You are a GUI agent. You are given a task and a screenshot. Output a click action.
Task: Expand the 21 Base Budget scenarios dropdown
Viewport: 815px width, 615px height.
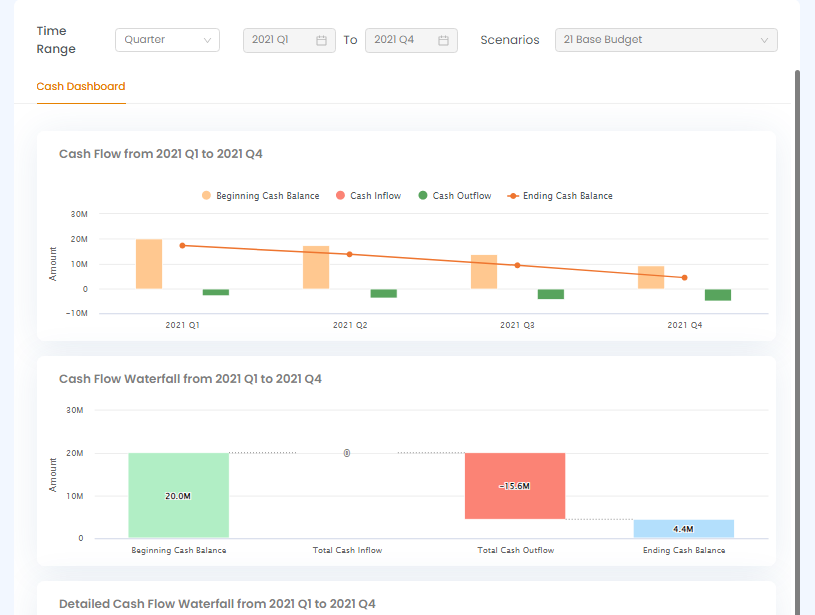tap(665, 40)
